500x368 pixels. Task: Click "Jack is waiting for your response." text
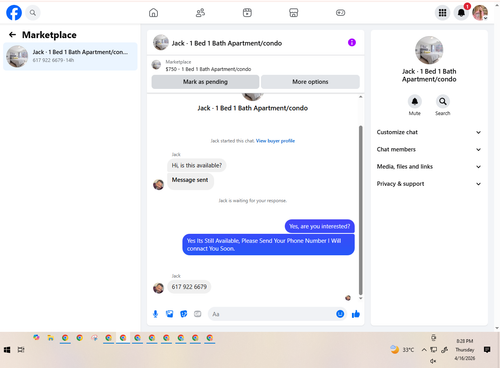(x=252, y=201)
